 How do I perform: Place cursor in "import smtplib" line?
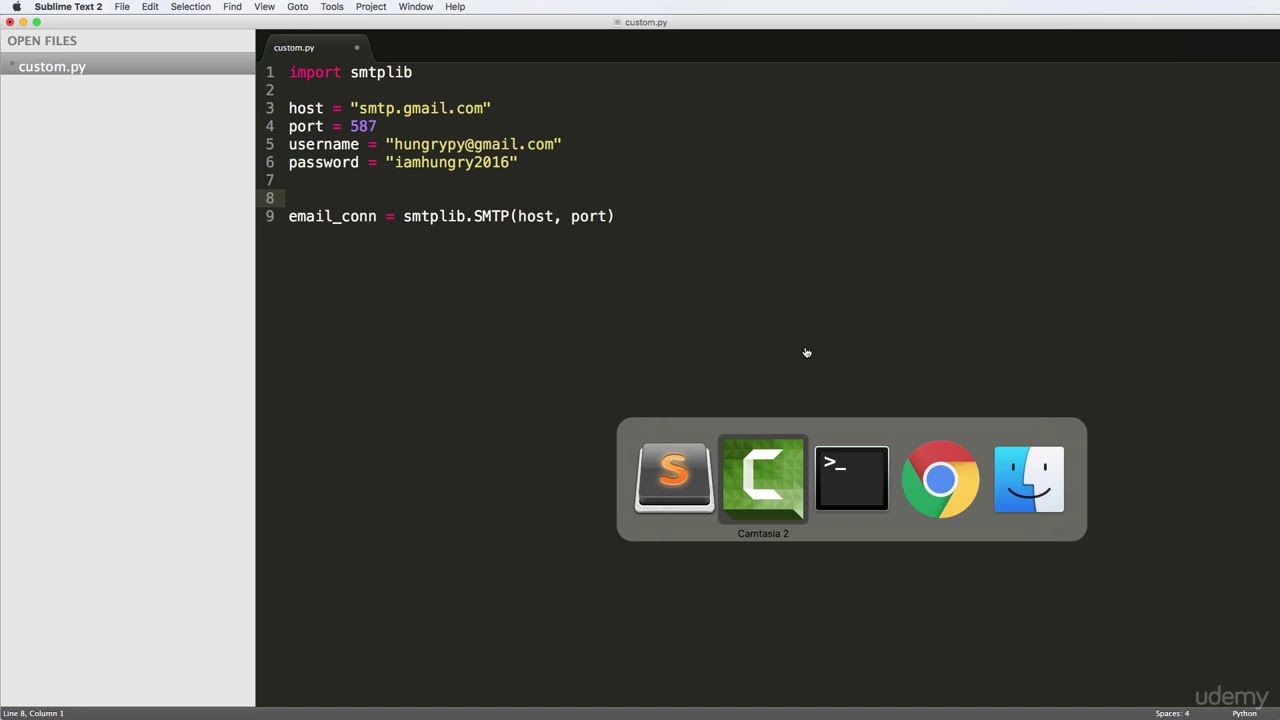350,72
